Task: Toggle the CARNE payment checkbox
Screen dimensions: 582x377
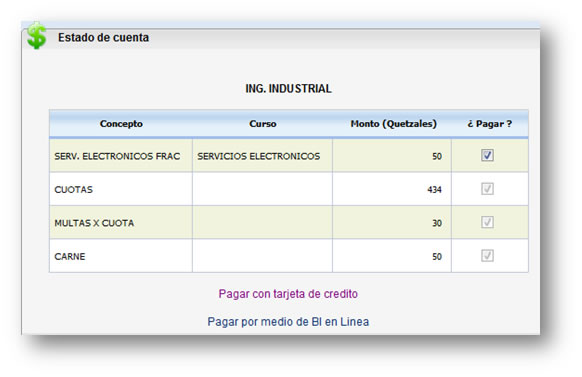Action: click(487, 255)
